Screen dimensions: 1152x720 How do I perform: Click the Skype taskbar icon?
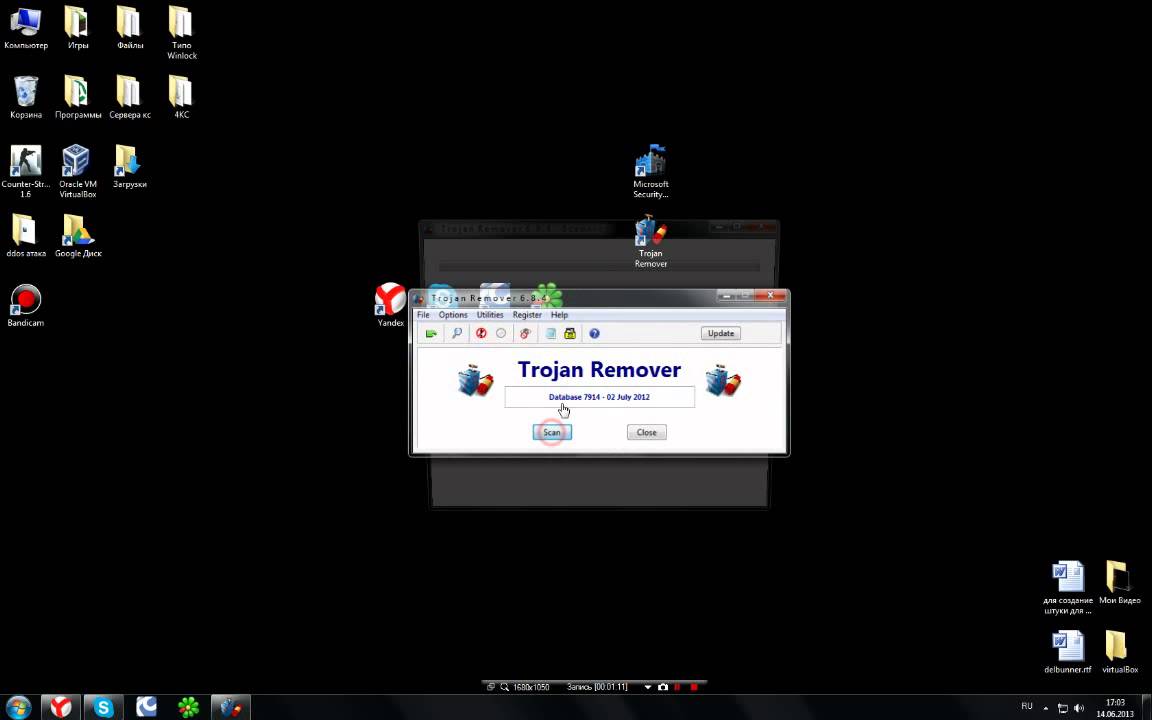coord(103,707)
